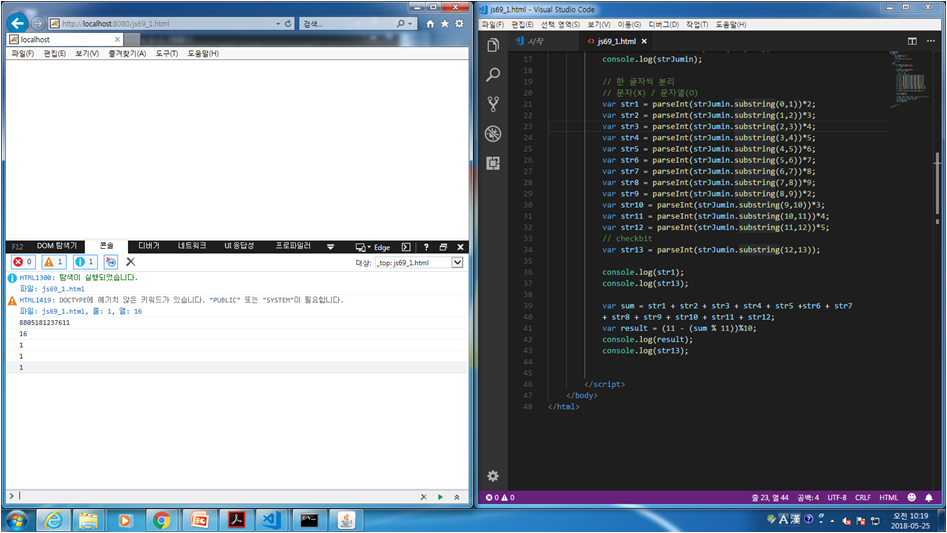The height and width of the screenshot is (533, 947).
Task: Open F12 developer tools help
Action: [x=426, y=247]
